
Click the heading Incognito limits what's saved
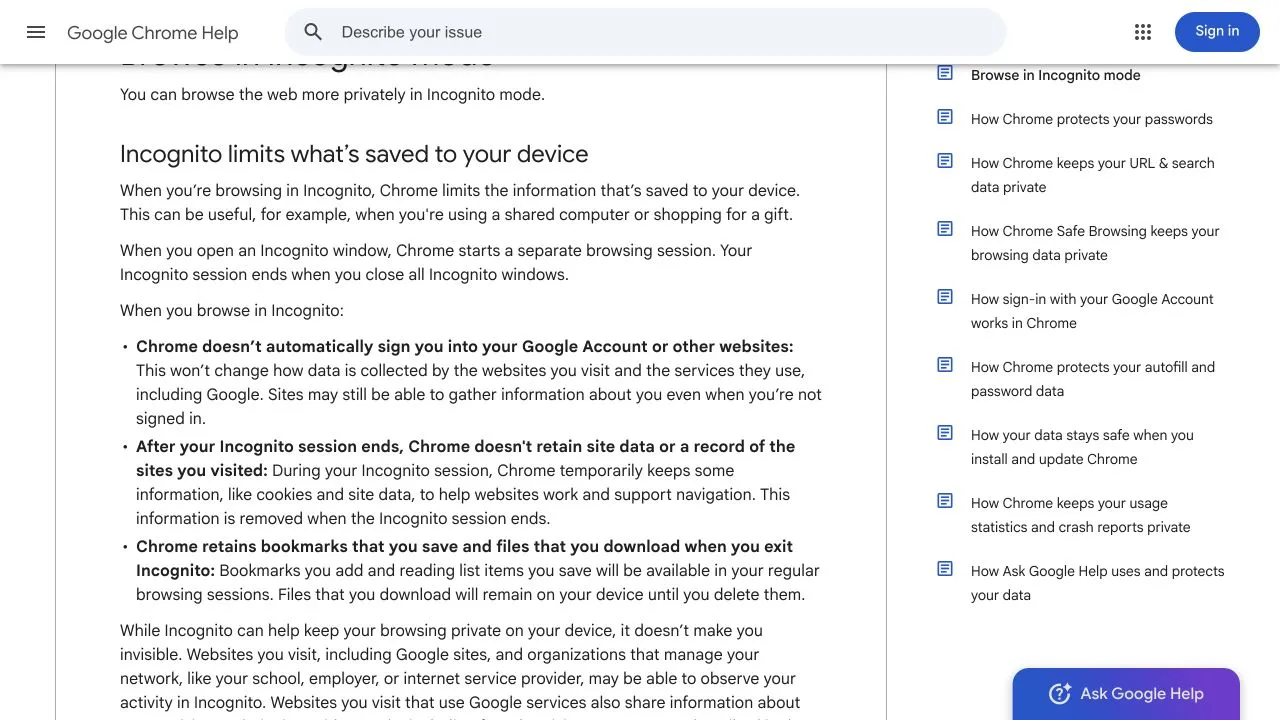[354, 154]
